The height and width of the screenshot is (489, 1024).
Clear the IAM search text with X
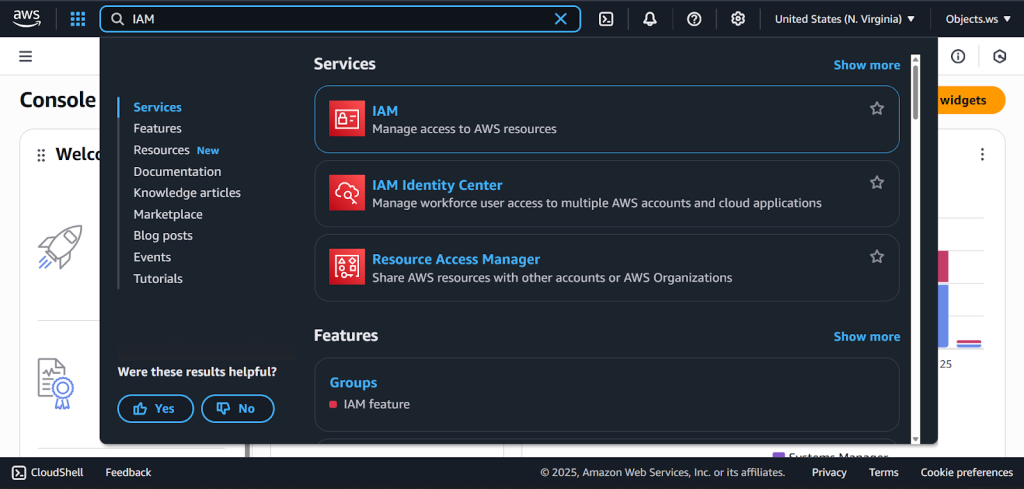pos(561,19)
